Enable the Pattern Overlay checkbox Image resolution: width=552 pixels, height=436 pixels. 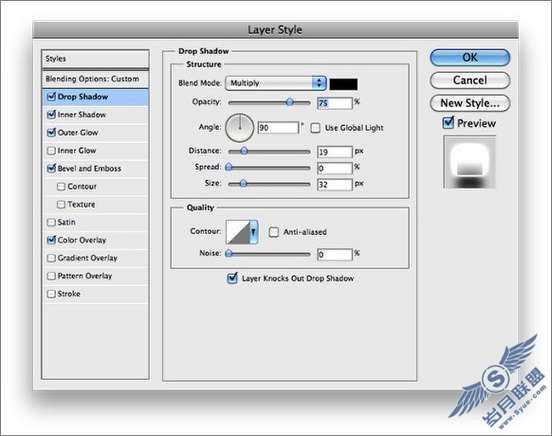coord(51,276)
